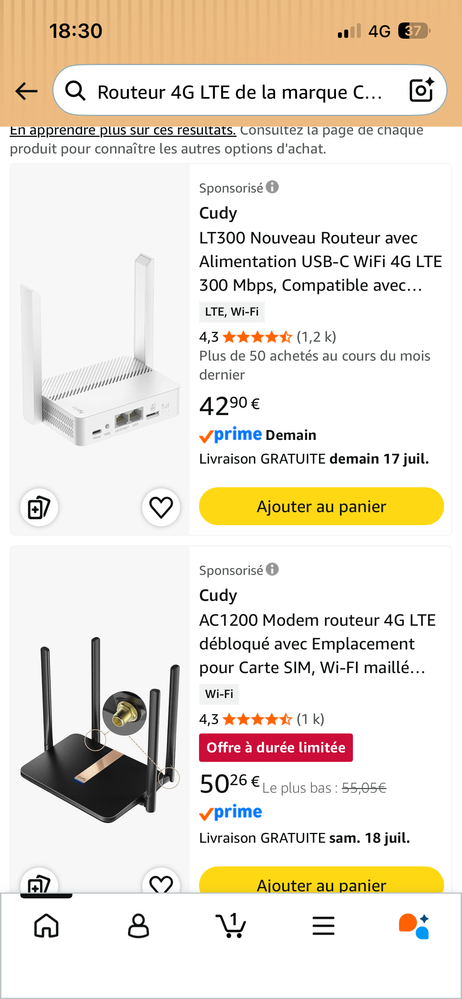The image size is (462, 999).
Task: Open Home tab in bottom bar
Action: point(46,925)
